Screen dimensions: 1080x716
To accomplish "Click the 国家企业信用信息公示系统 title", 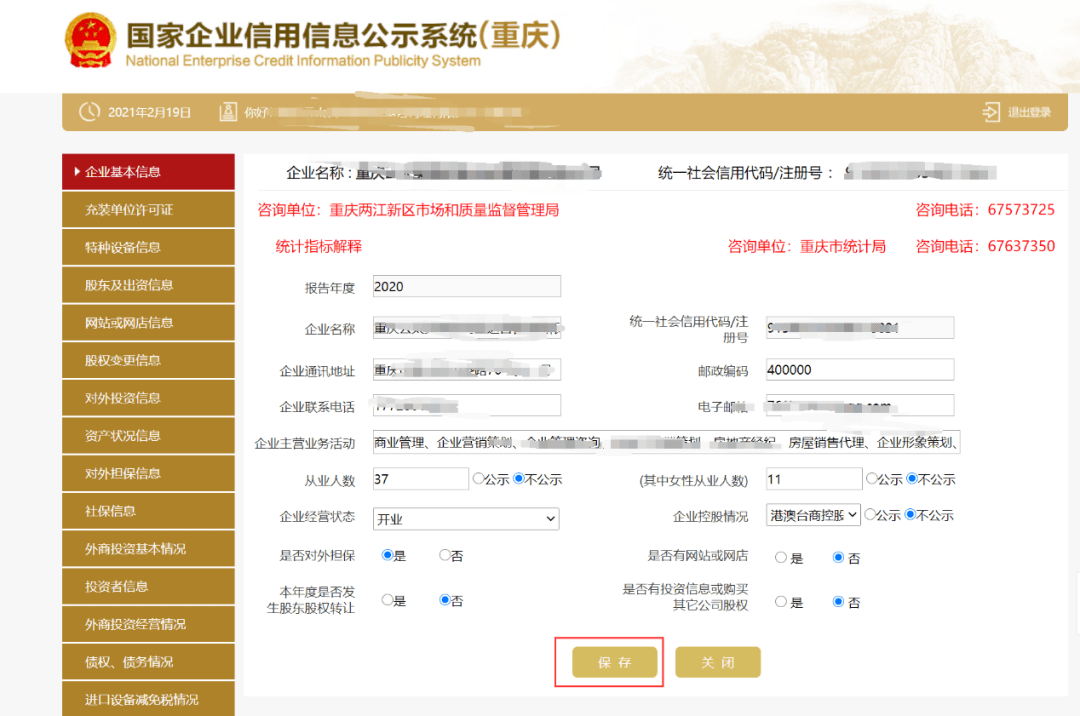I will click(x=343, y=36).
